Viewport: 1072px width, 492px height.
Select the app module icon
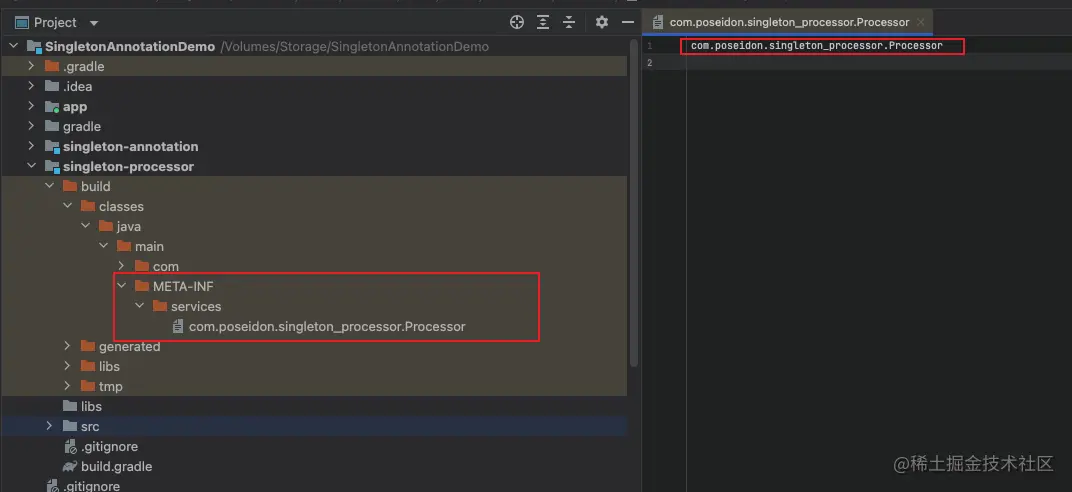(51, 107)
